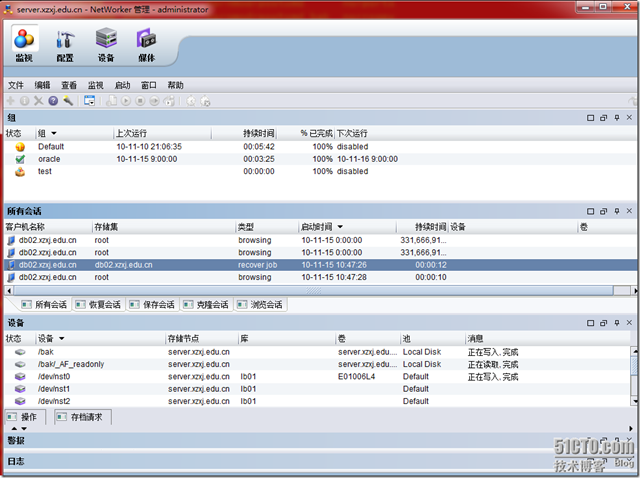Click the flashlight search toolbar icon
This screenshot has height=478, width=640.
click(68, 101)
